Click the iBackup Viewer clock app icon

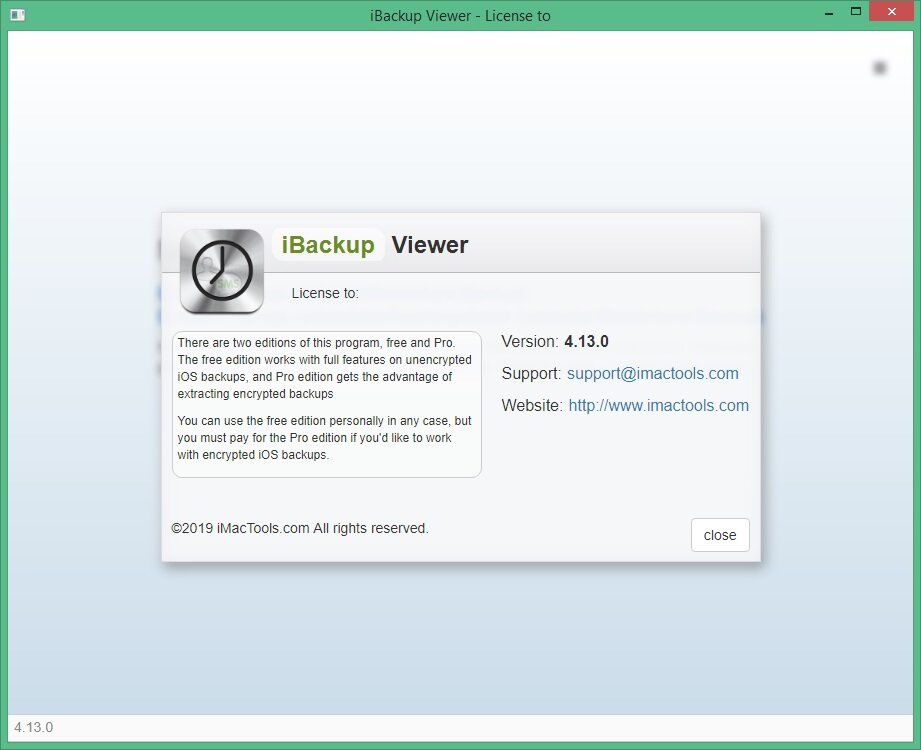tap(221, 271)
